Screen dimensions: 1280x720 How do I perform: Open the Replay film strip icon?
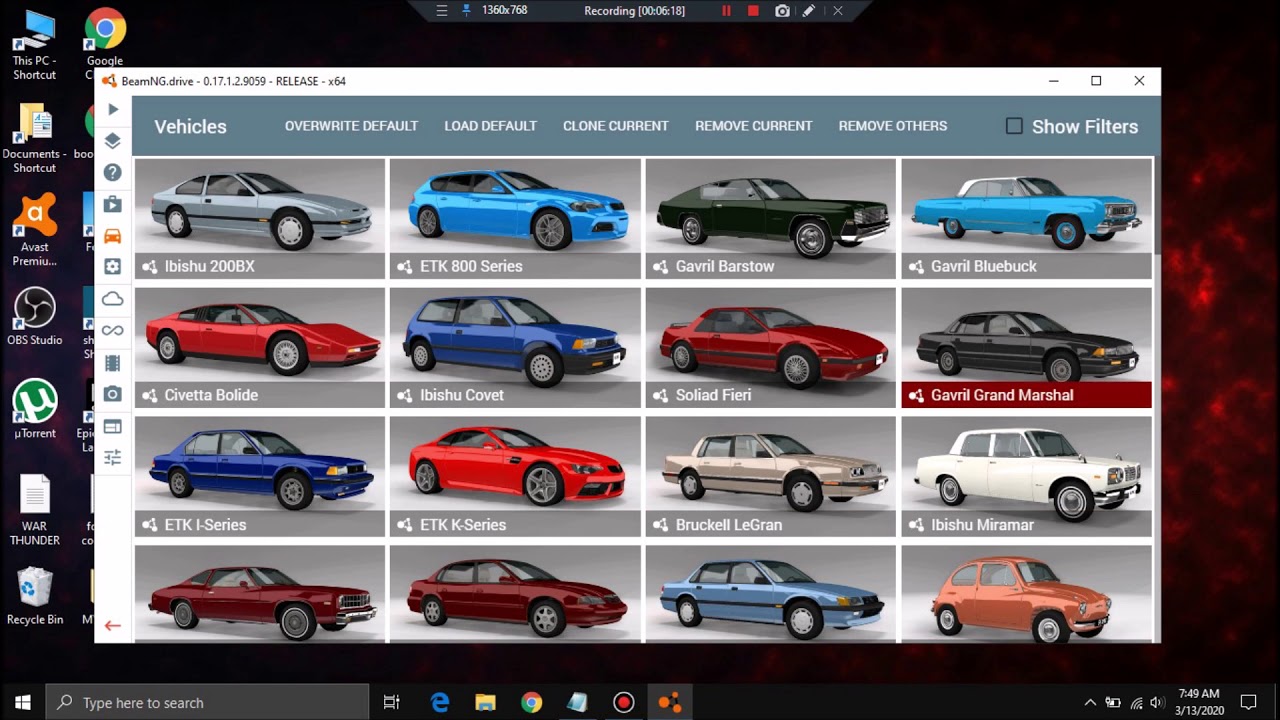(x=113, y=363)
